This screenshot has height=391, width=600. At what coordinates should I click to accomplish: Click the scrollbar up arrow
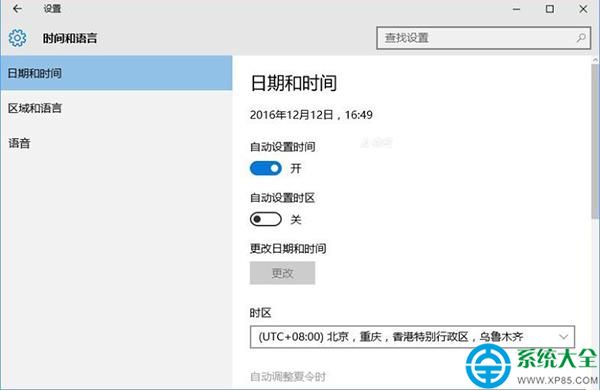(595, 60)
